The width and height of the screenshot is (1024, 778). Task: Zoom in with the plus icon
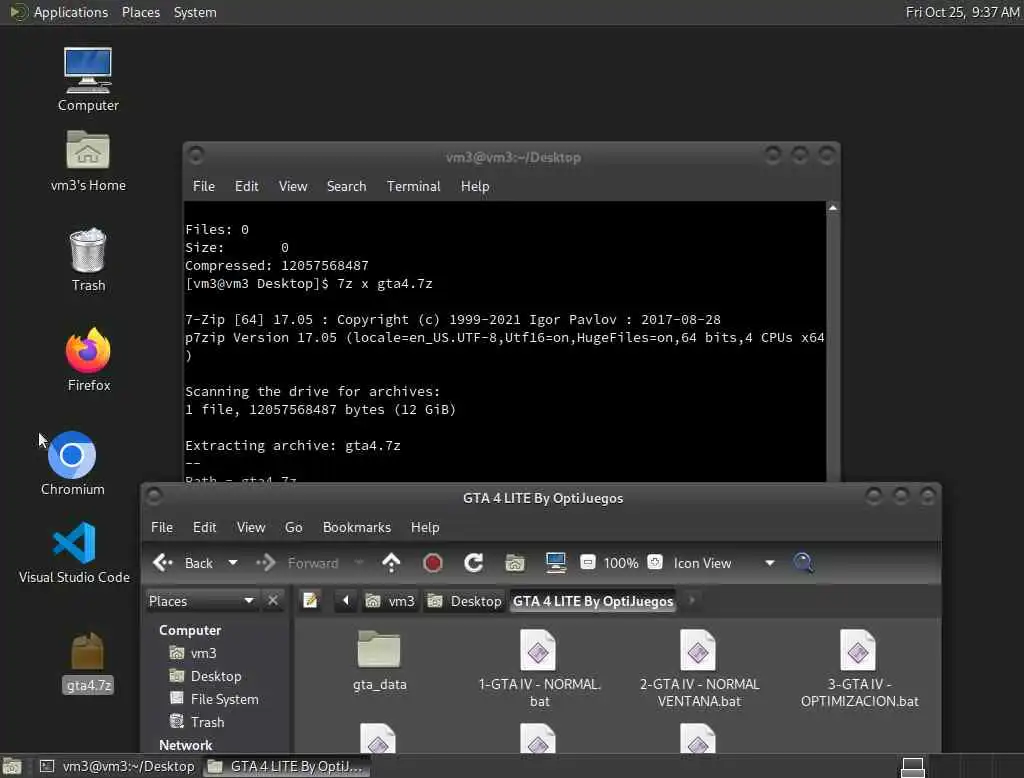tap(655, 562)
